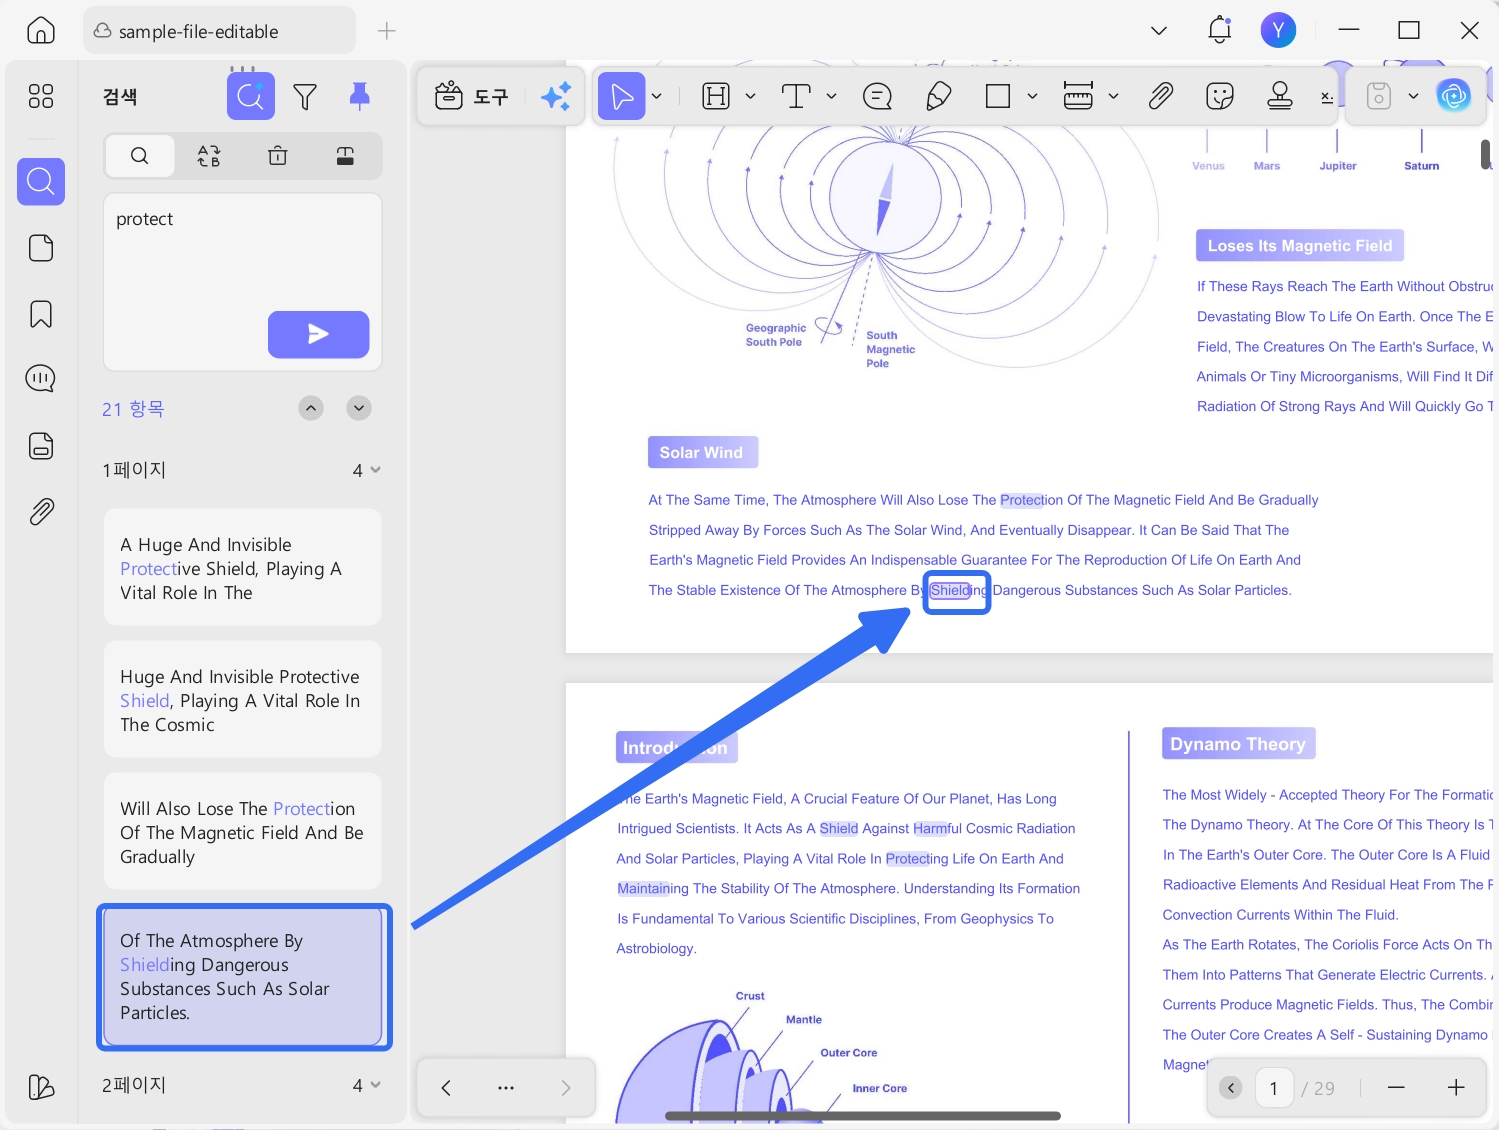Open the bookmarks panel in sidebar
1499x1130 pixels.
(41, 314)
